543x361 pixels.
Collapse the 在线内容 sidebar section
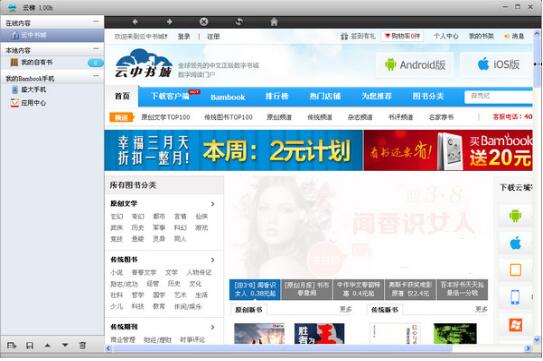tap(96, 21)
